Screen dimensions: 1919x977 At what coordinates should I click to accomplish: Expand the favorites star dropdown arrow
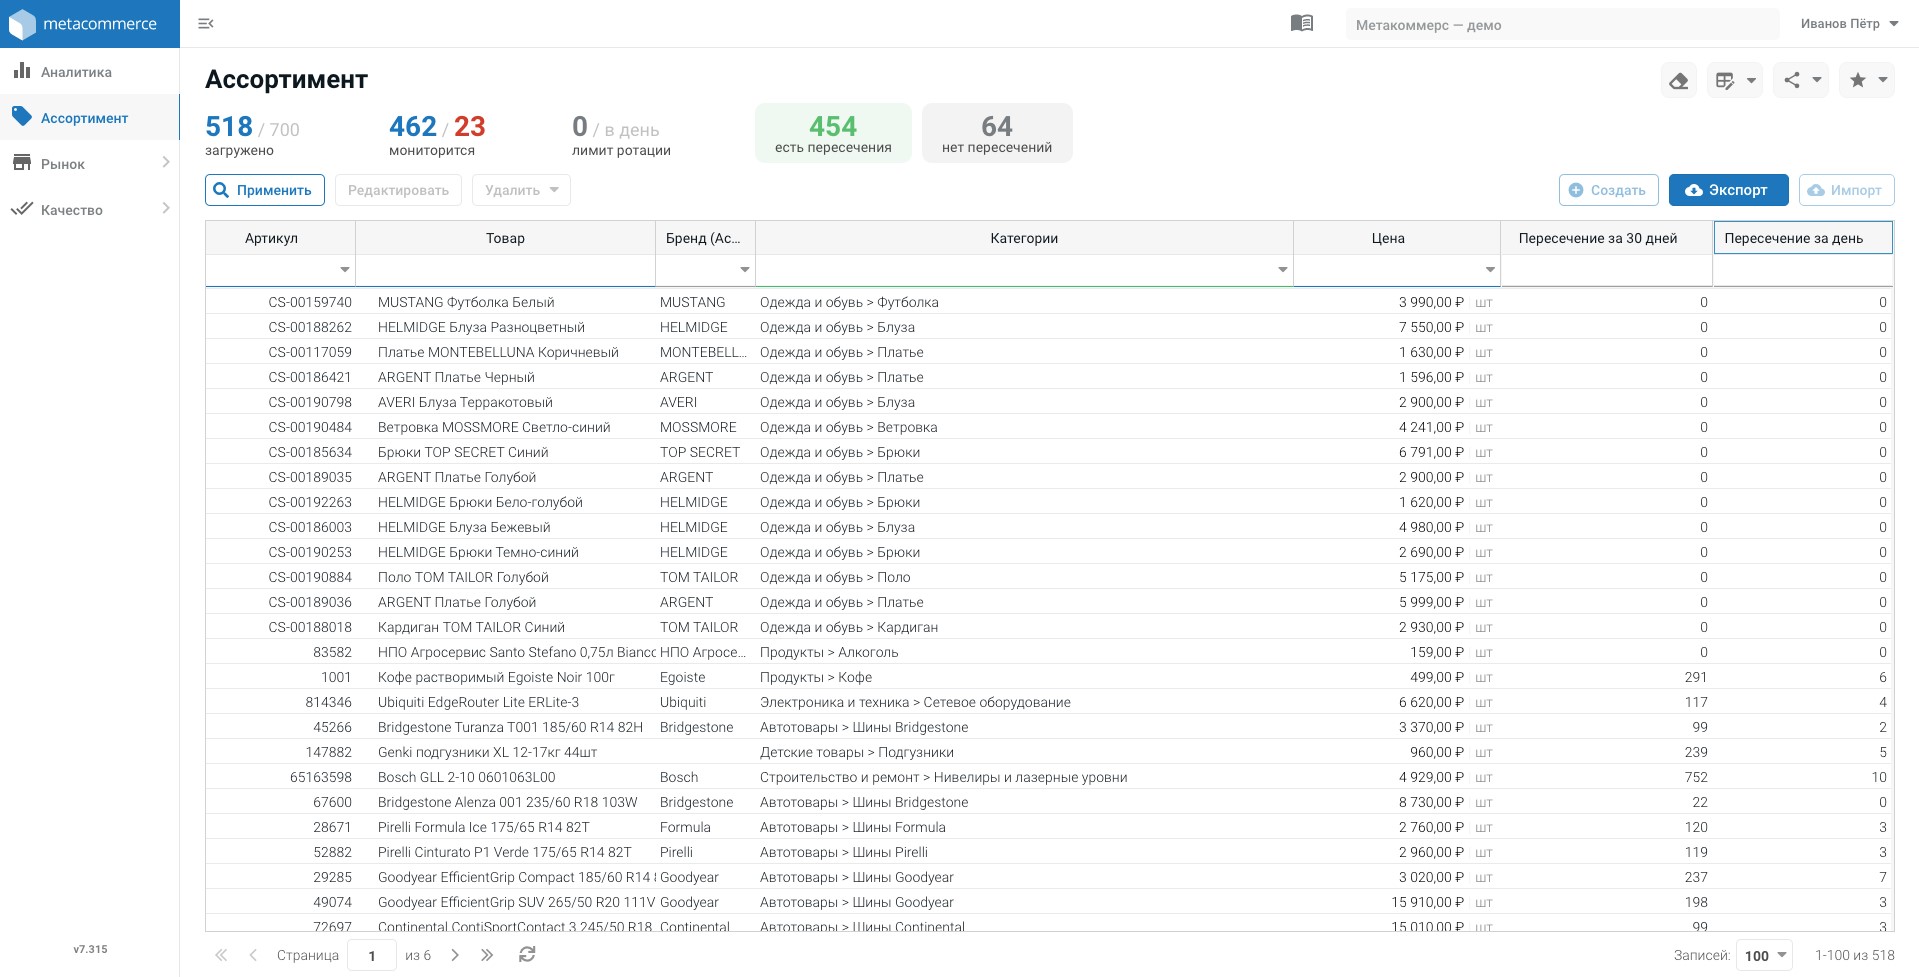coord(1882,80)
